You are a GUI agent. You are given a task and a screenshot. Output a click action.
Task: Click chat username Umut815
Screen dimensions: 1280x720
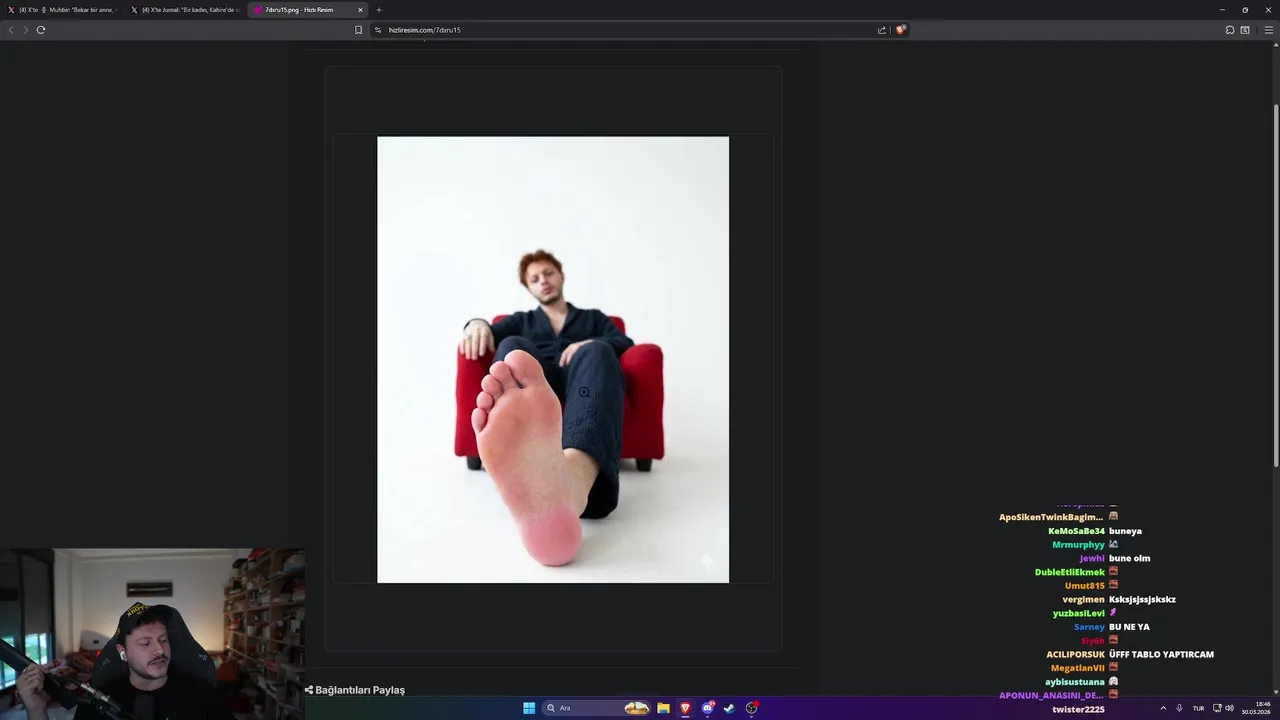tap(1084, 586)
